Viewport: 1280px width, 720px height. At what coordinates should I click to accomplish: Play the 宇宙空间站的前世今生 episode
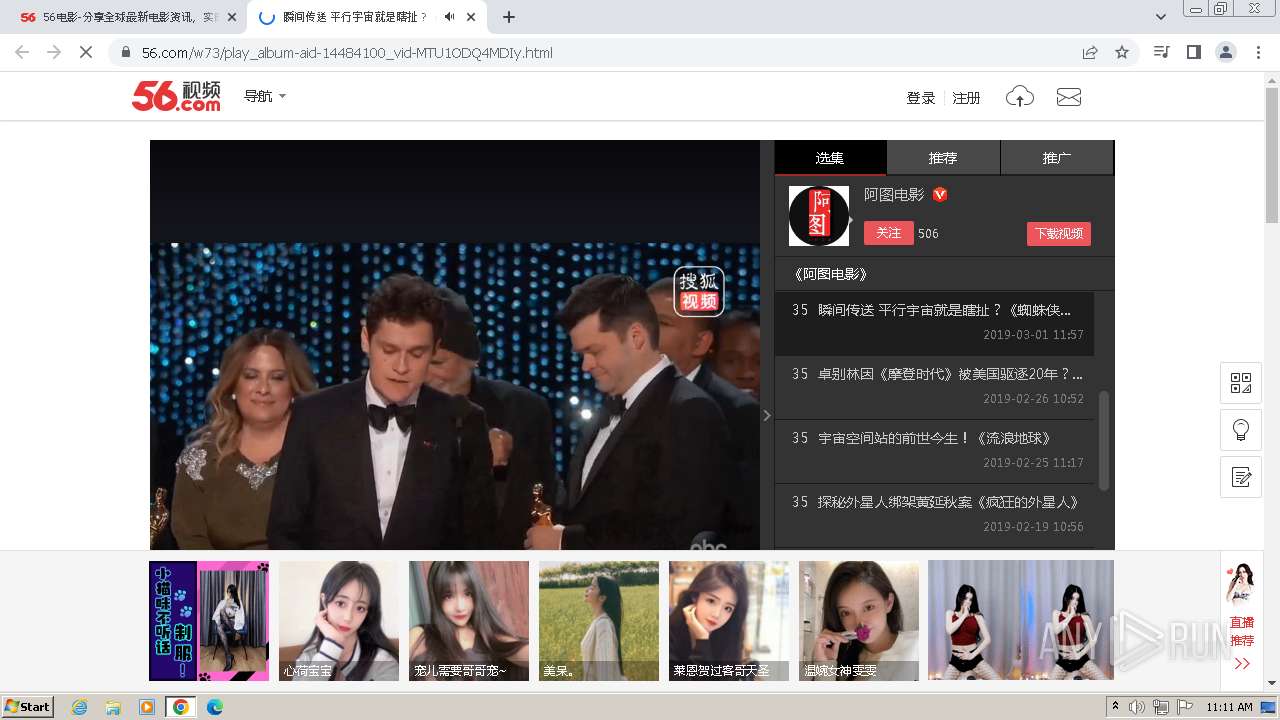click(934, 450)
